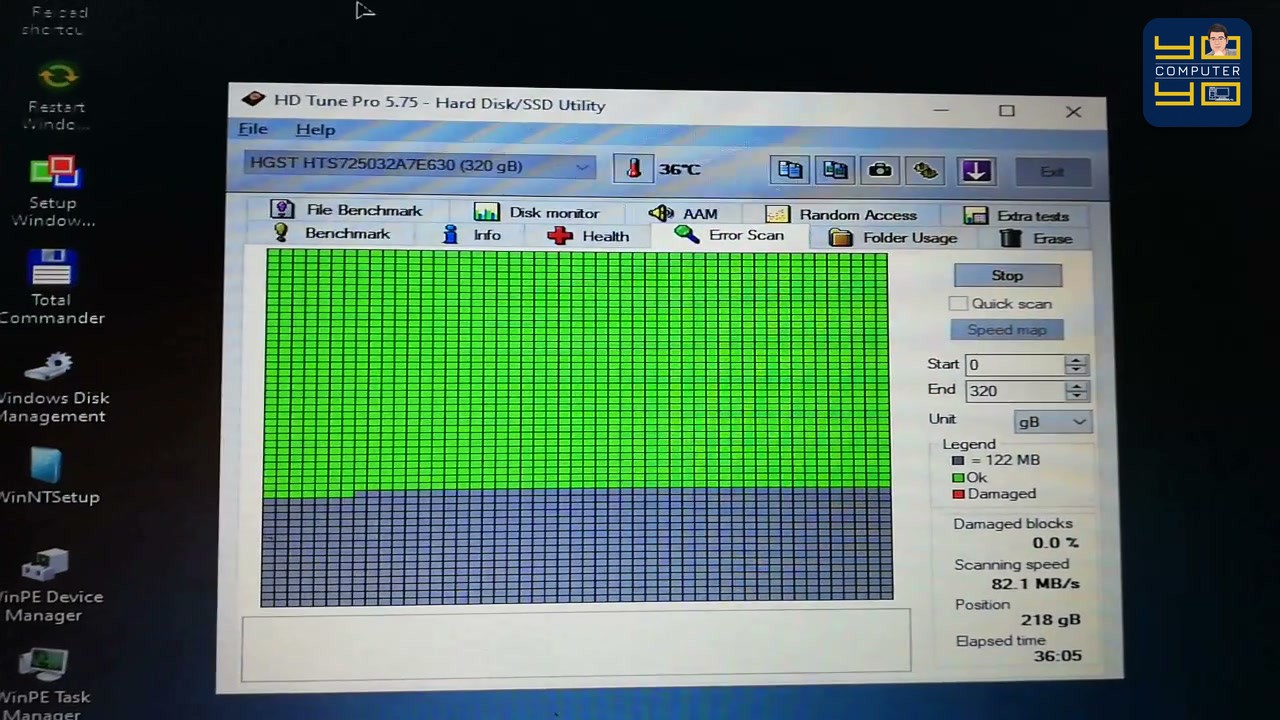Click the camera save screenshot icon

[x=880, y=170]
